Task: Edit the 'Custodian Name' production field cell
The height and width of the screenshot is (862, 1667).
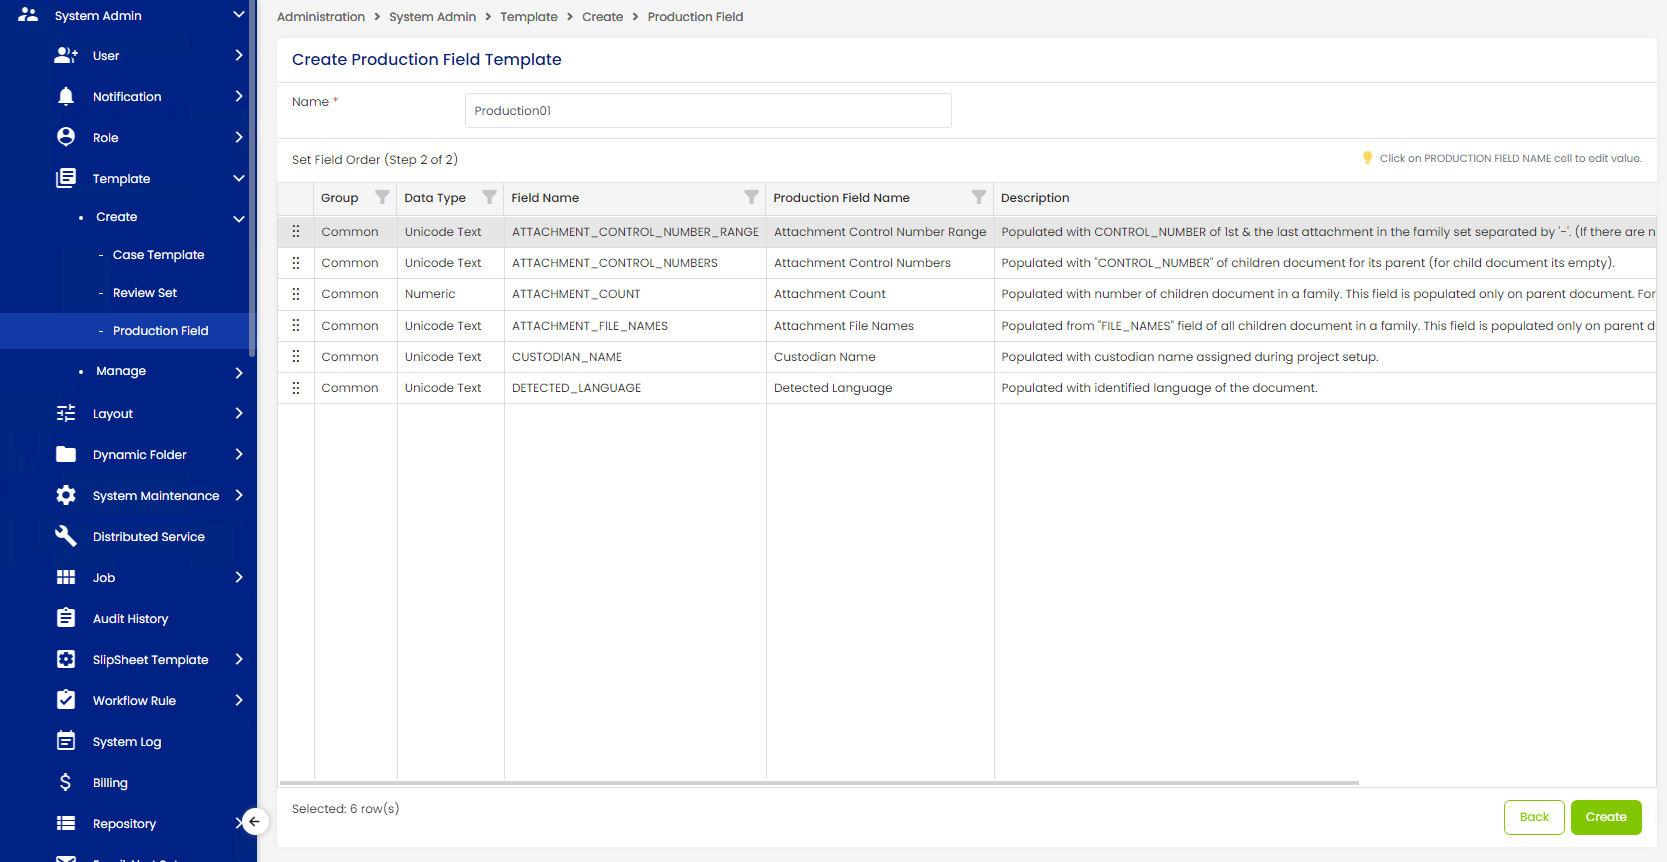Action: coord(880,356)
